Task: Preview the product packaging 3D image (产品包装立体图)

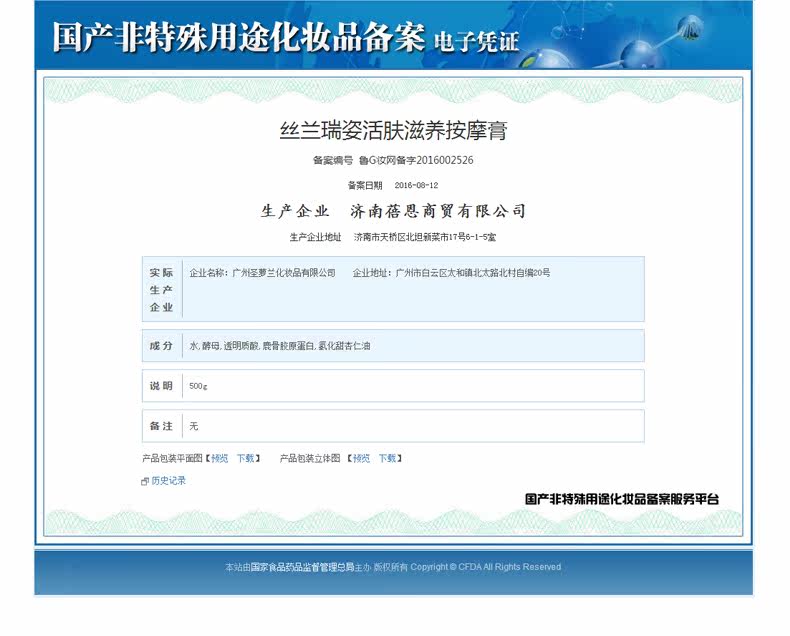Action: (x=361, y=458)
